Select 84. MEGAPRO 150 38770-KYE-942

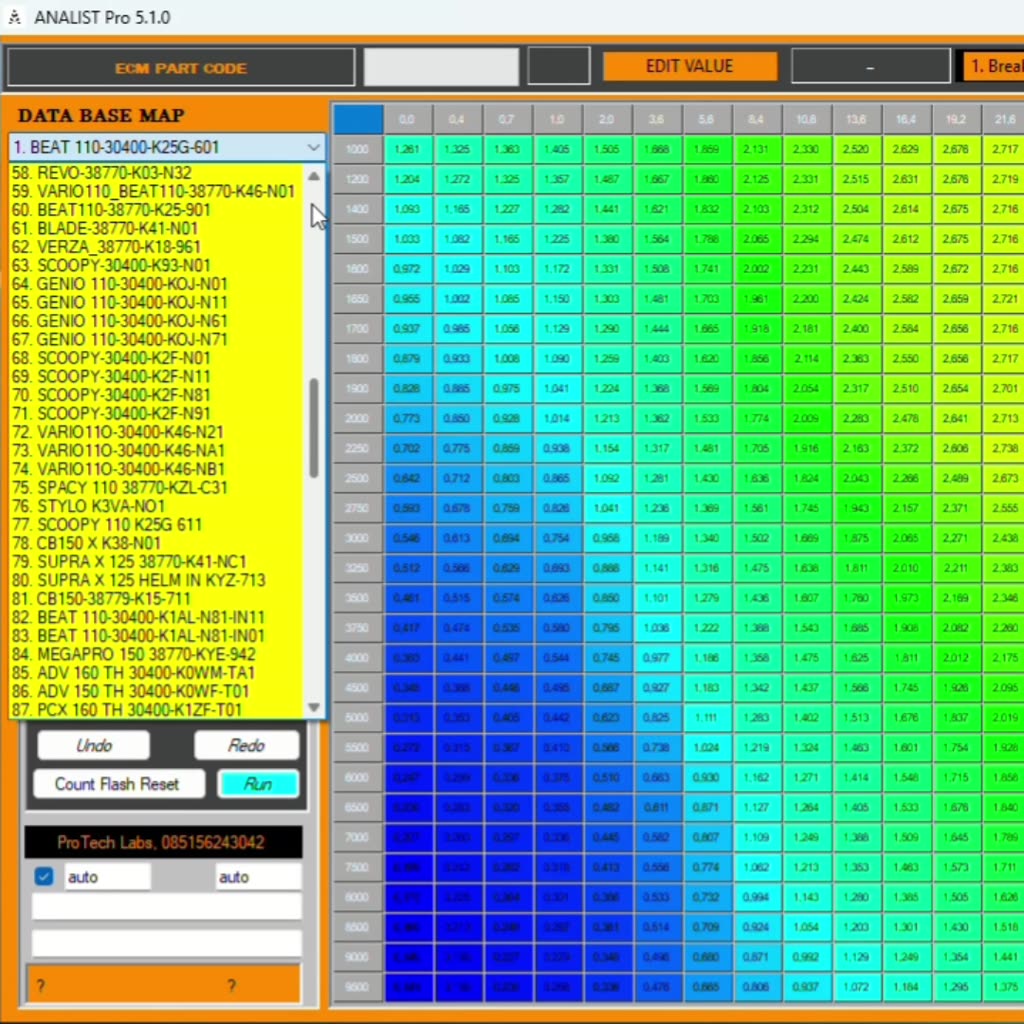tap(155, 654)
